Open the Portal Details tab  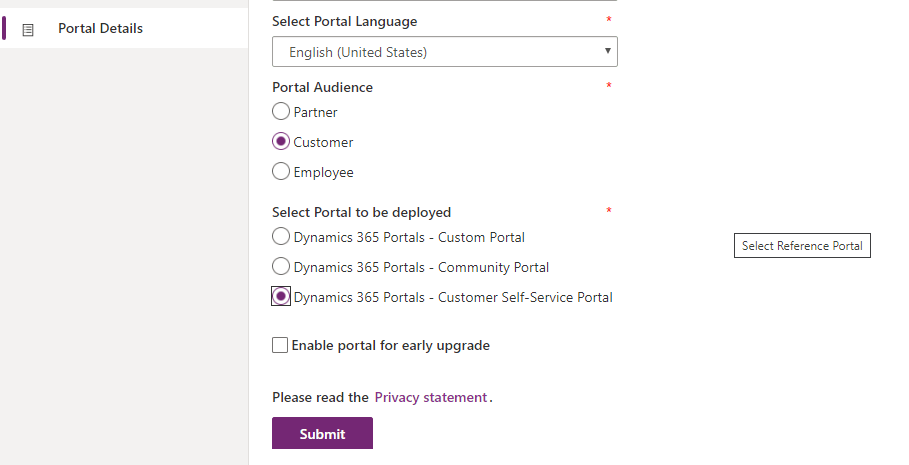(100, 28)
